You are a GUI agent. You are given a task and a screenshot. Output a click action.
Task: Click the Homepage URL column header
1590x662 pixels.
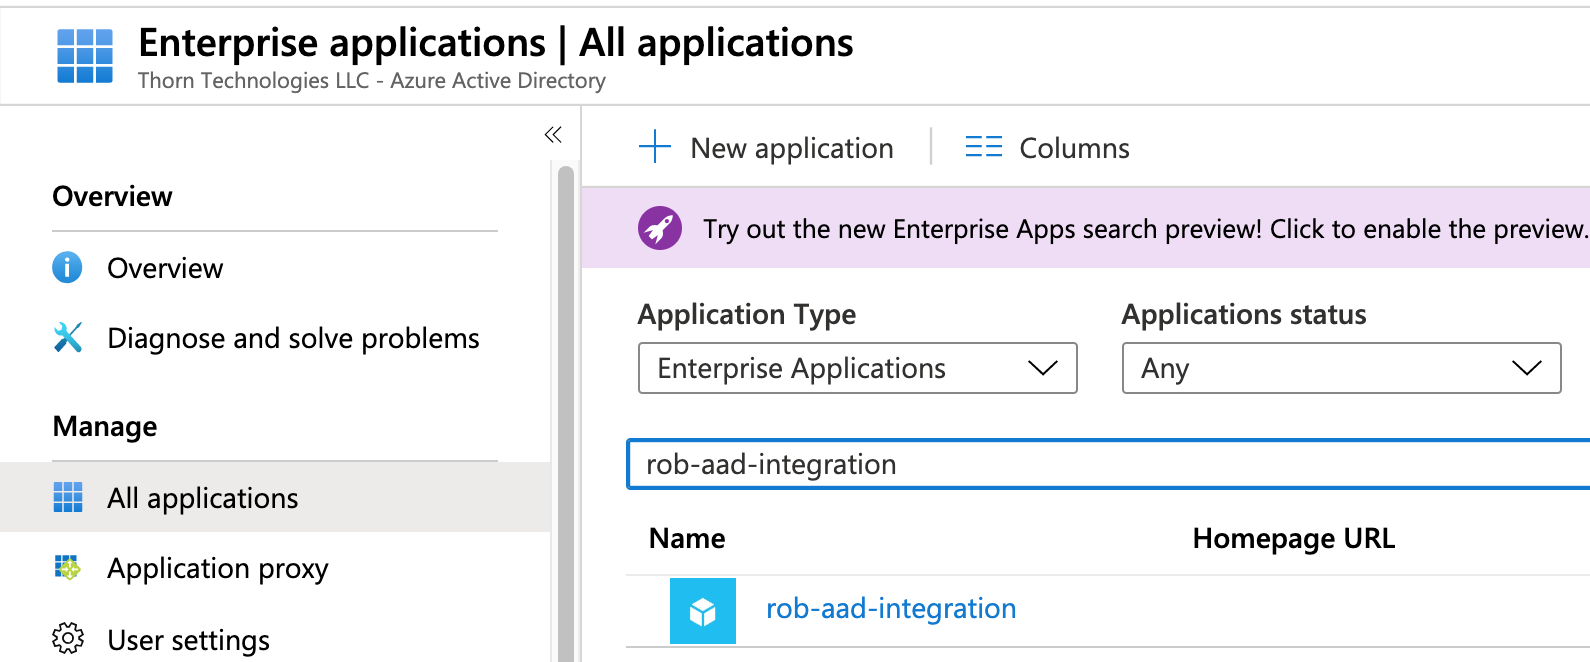(1293, 538)
